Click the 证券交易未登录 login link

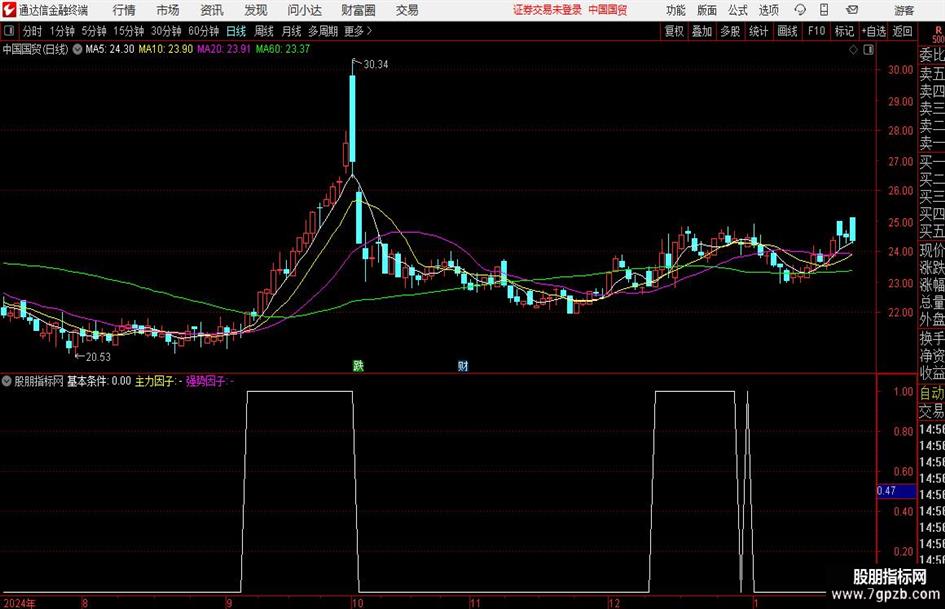coord(547,10)
